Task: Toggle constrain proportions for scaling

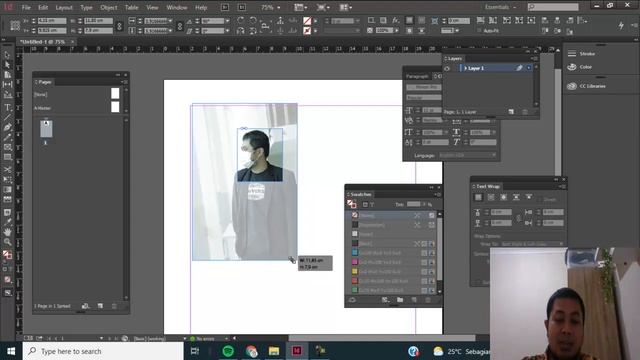Action: 180,26
